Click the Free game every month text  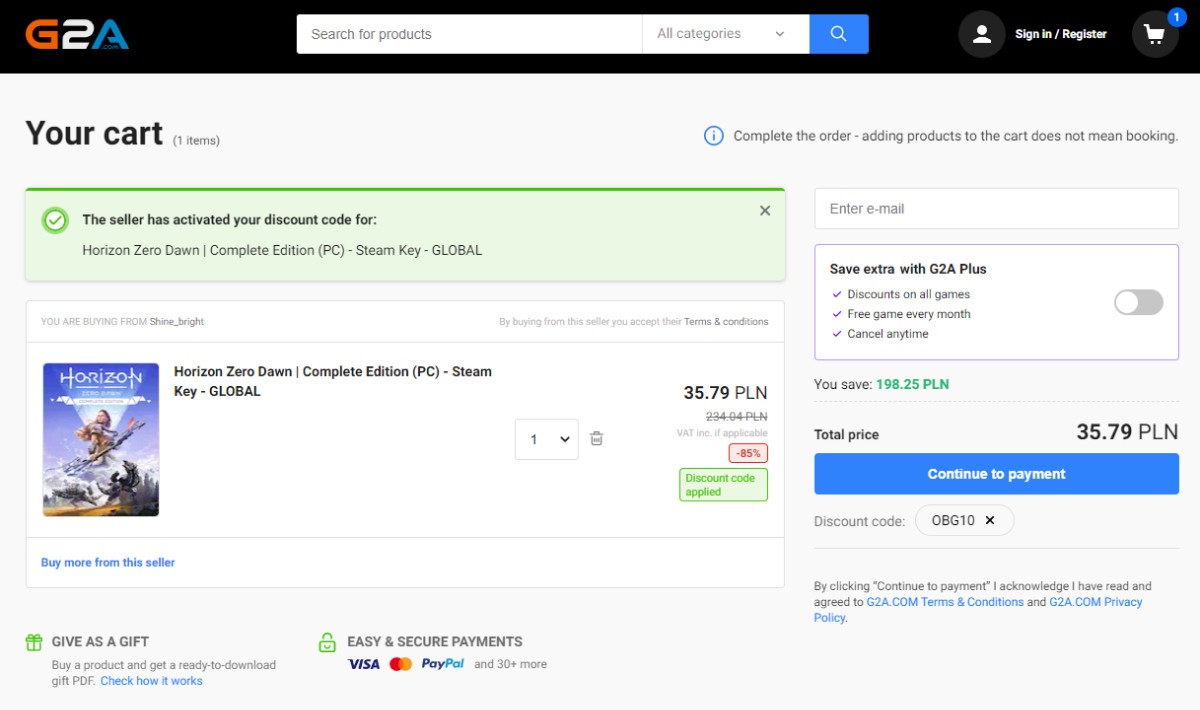(909, 314)
